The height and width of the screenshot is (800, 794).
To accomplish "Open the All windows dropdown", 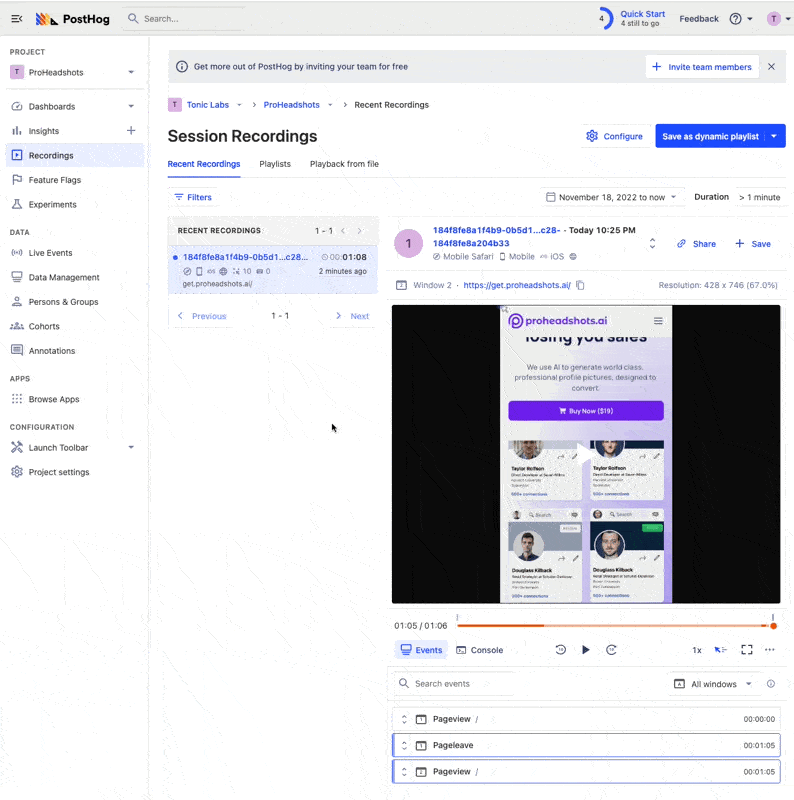I will click(714, 684).
